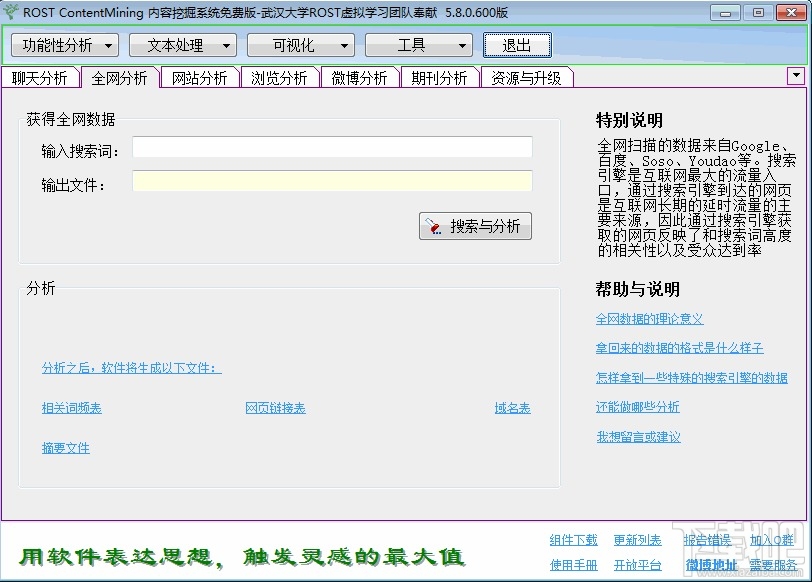The height and width of the screenshot is (582, 812).
Task: Click the ROST ContentMining title bar icon
Action: 10,13
